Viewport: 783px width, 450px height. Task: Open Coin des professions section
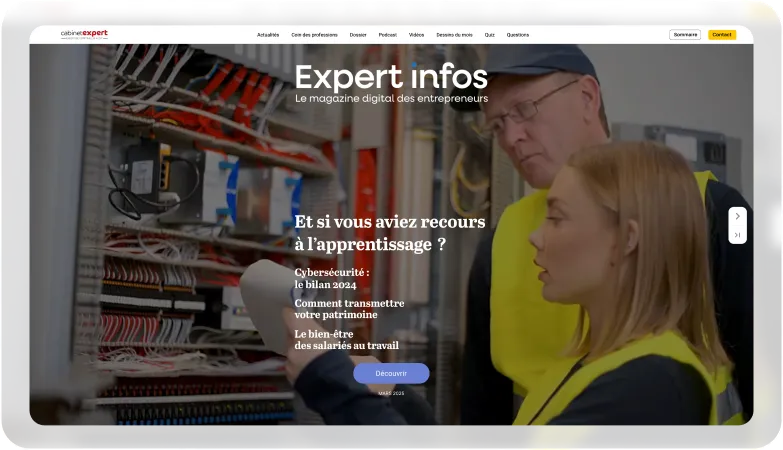(314, 35)
